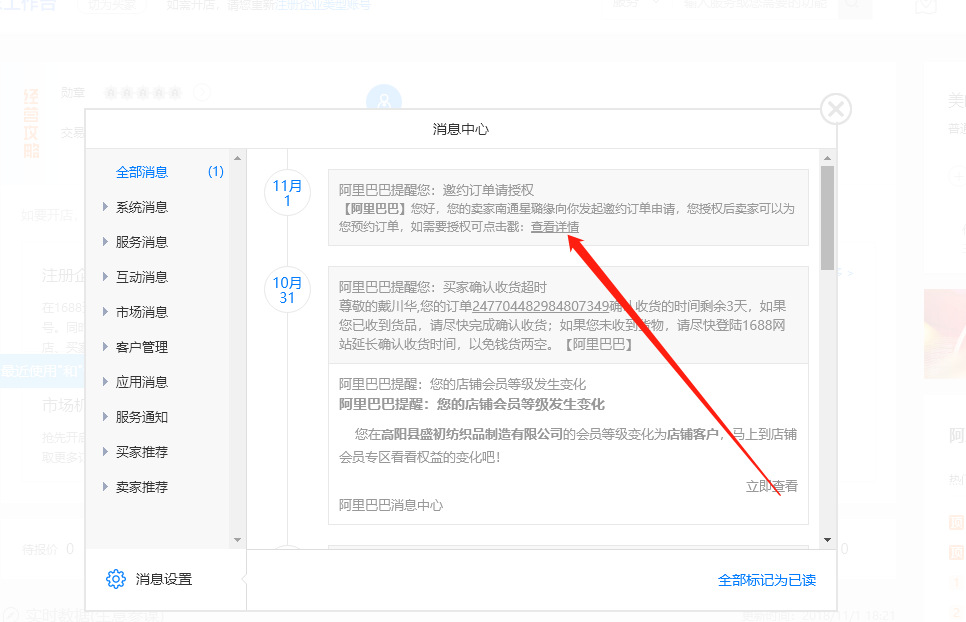Open 客户管理 category
The height and width of the screenshot is (622, 966).
point(142,347)
